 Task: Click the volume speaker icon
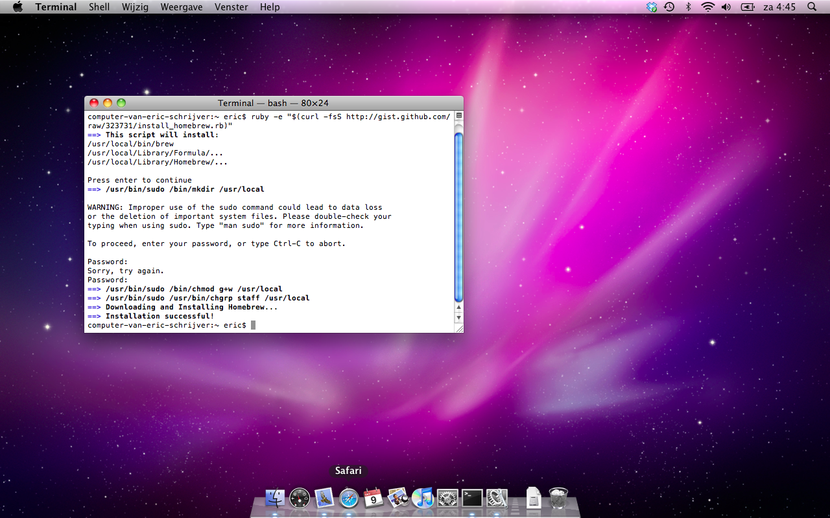(726, 7)
